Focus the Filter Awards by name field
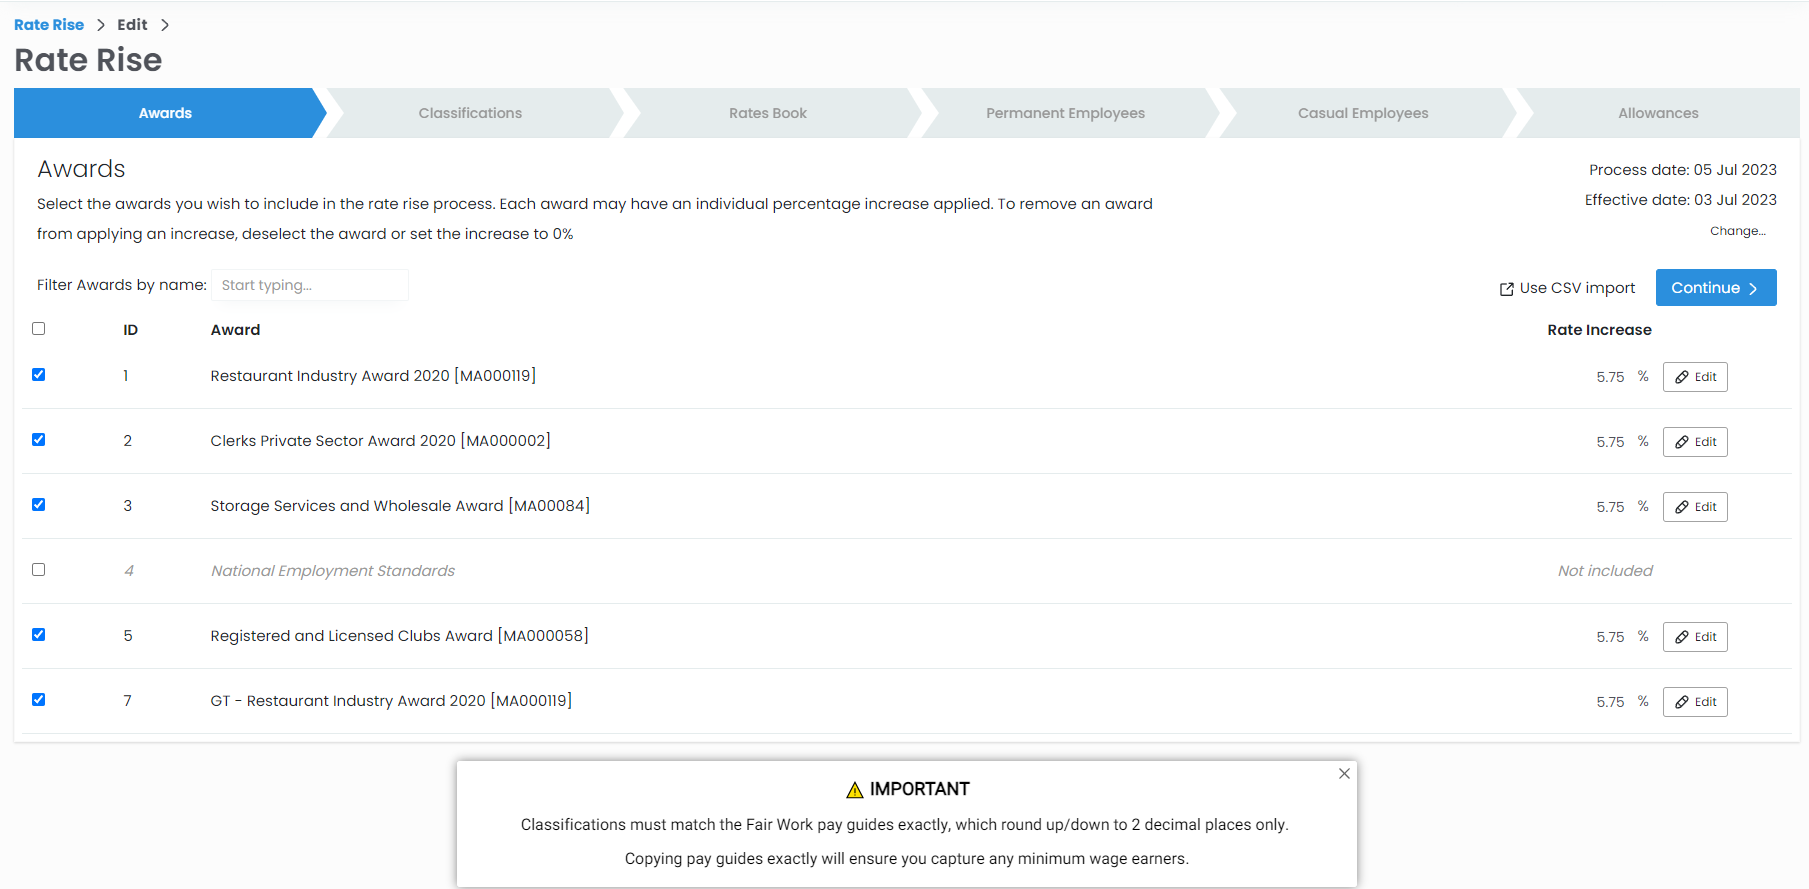 309,285
